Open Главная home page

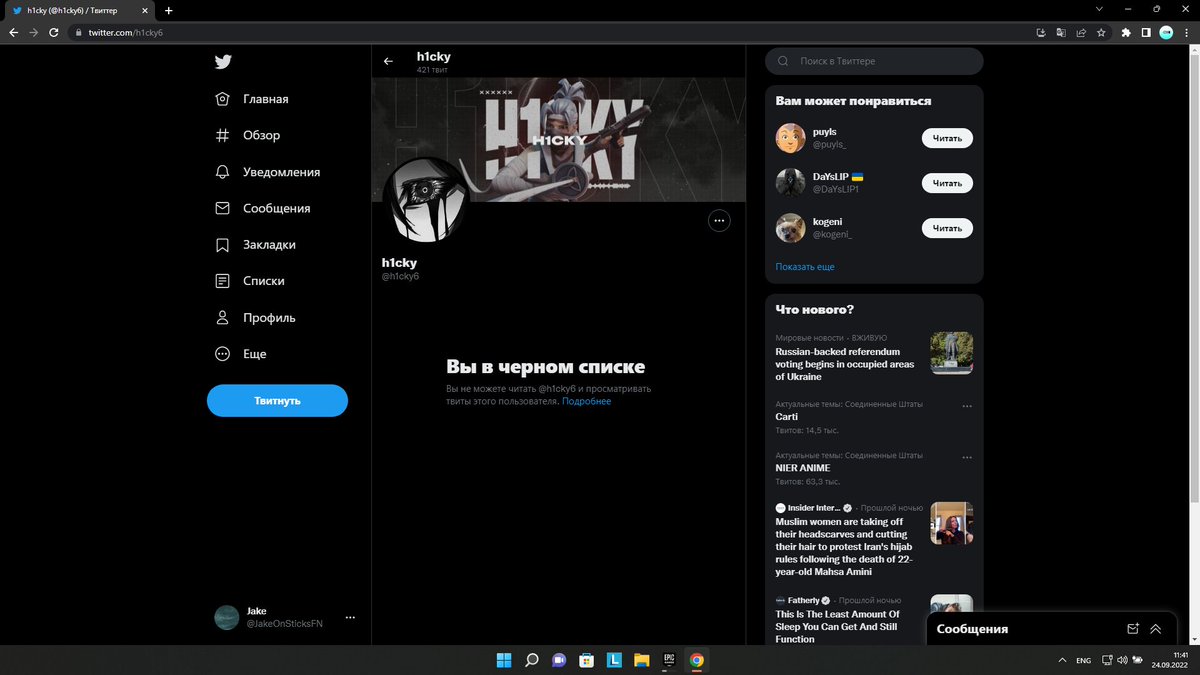click(252, 99)
